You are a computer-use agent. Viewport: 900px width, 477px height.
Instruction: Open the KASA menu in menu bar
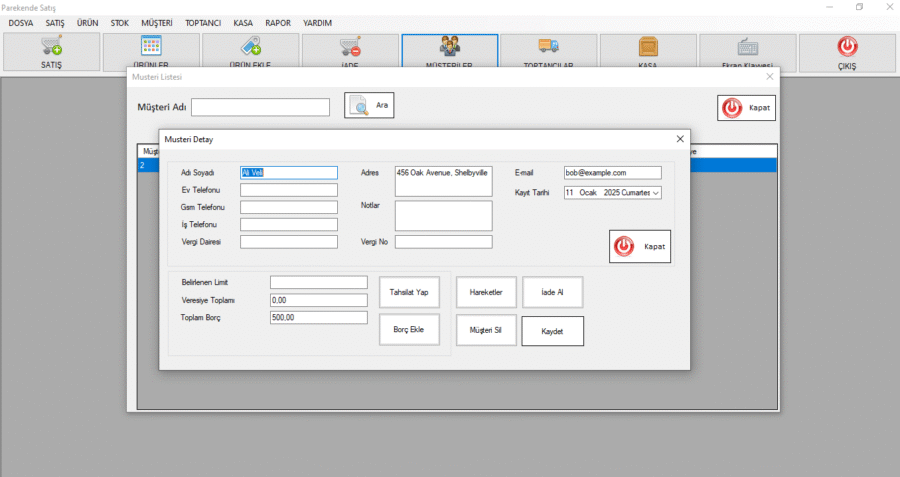(243, 23)
